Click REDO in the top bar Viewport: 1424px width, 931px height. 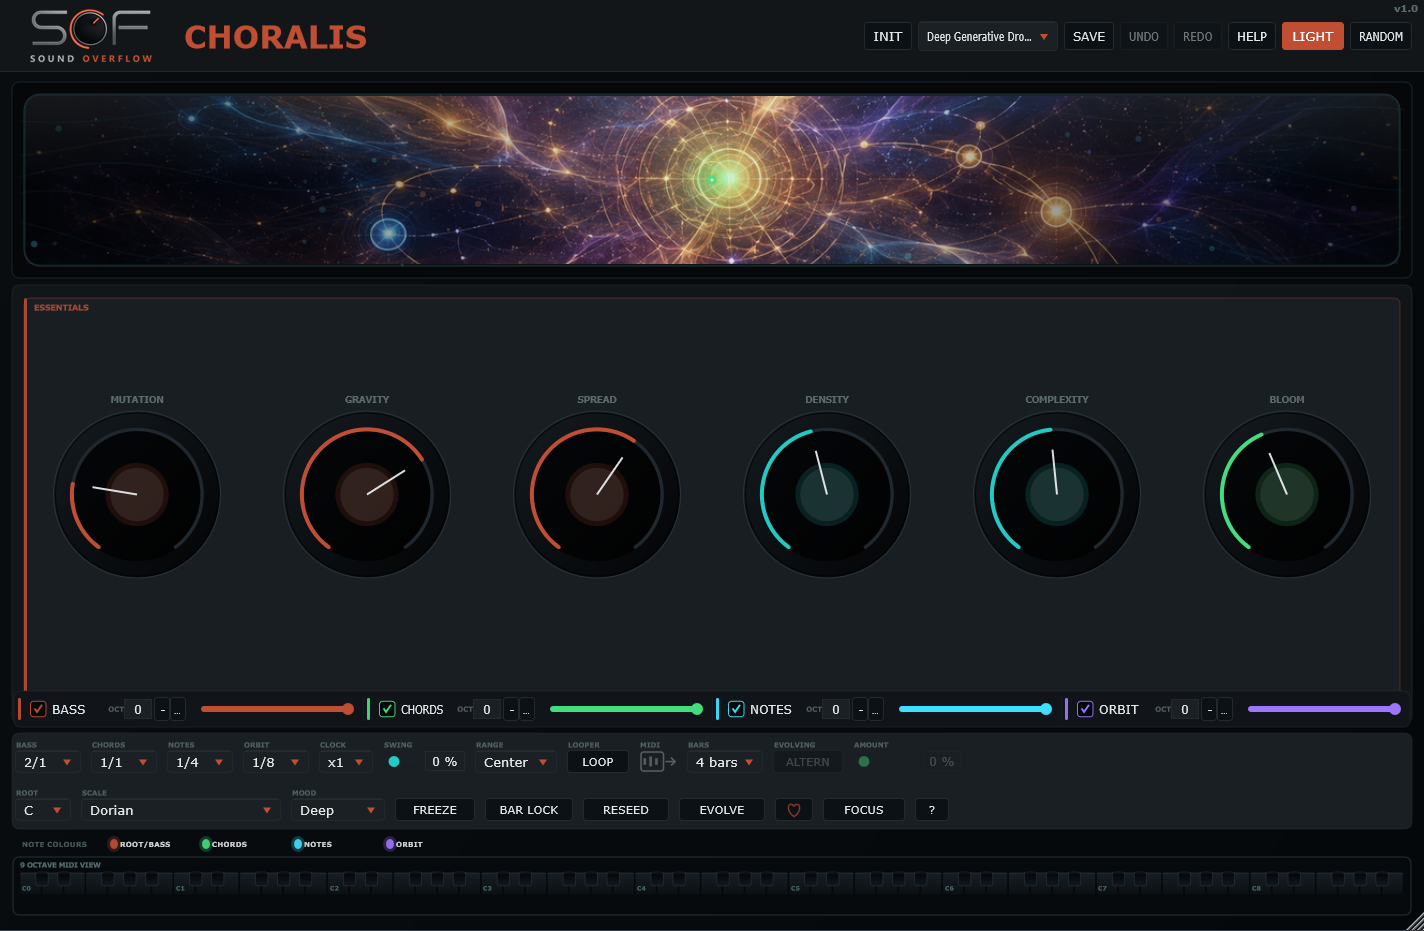[x=1198, y=37]
